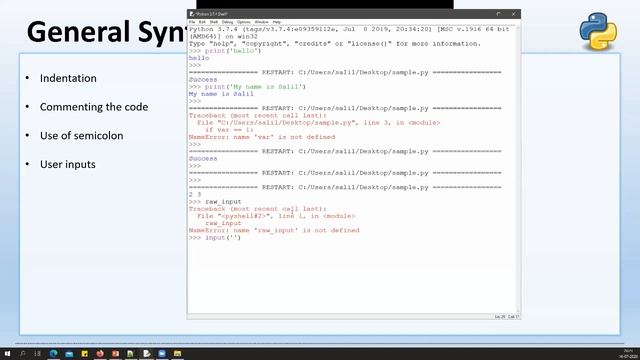Click the Ln/Col status bar indicator
Image resolution: width=640 pixels, height=360 pixels.
[507, 317]
